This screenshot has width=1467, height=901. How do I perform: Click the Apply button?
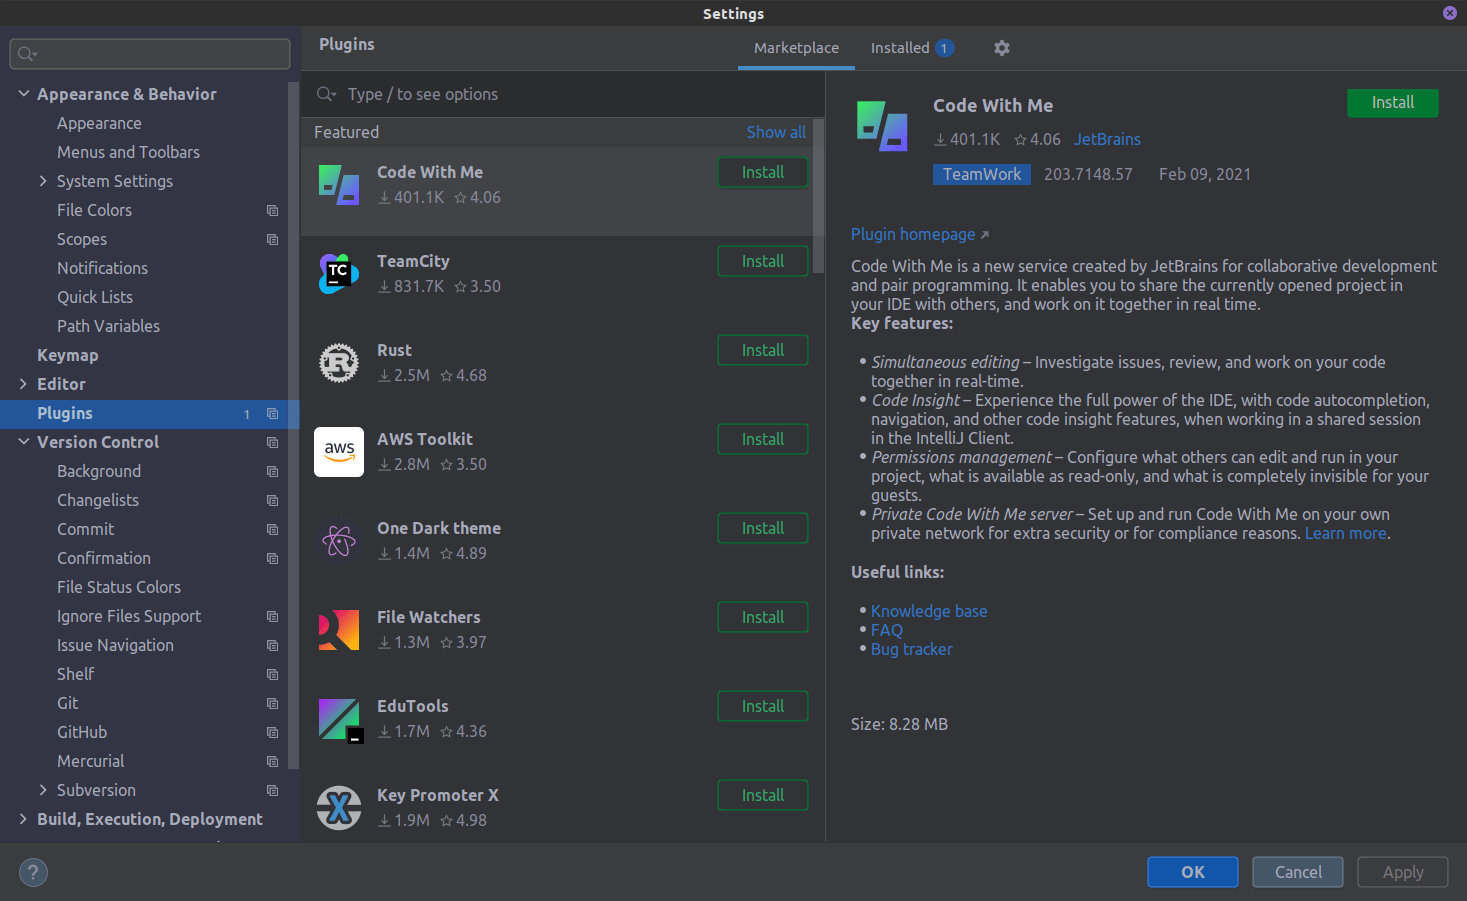pos(1403,872)
